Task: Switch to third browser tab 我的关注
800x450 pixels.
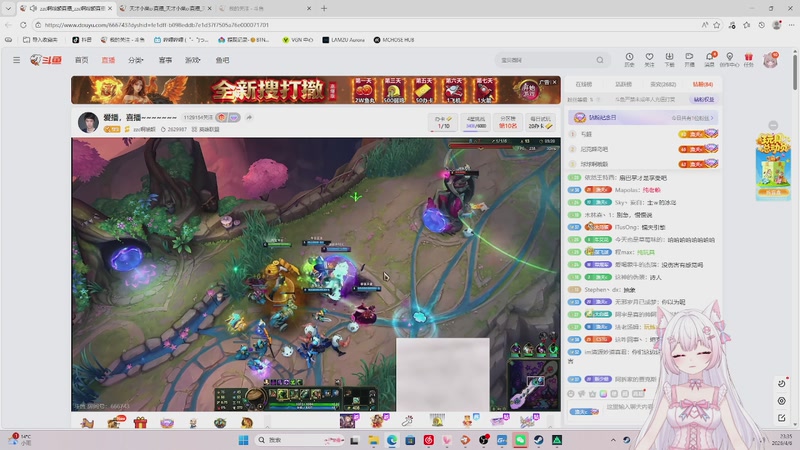Action: pos(264,8)
